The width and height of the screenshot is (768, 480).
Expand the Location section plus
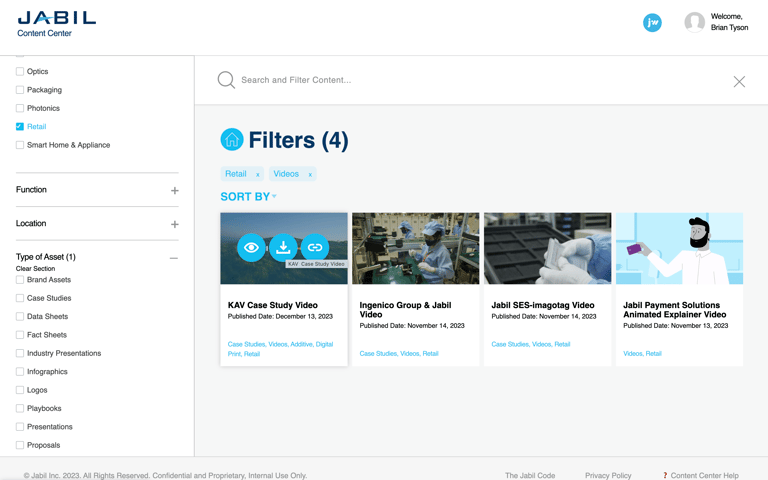(174, 224)
